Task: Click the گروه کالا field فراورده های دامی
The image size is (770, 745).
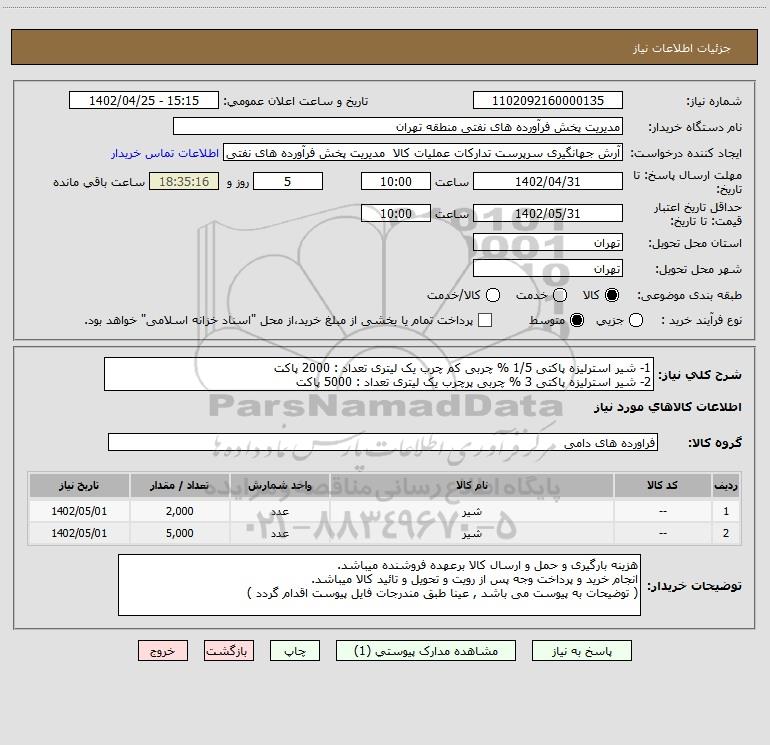Action: pos(383,442)
